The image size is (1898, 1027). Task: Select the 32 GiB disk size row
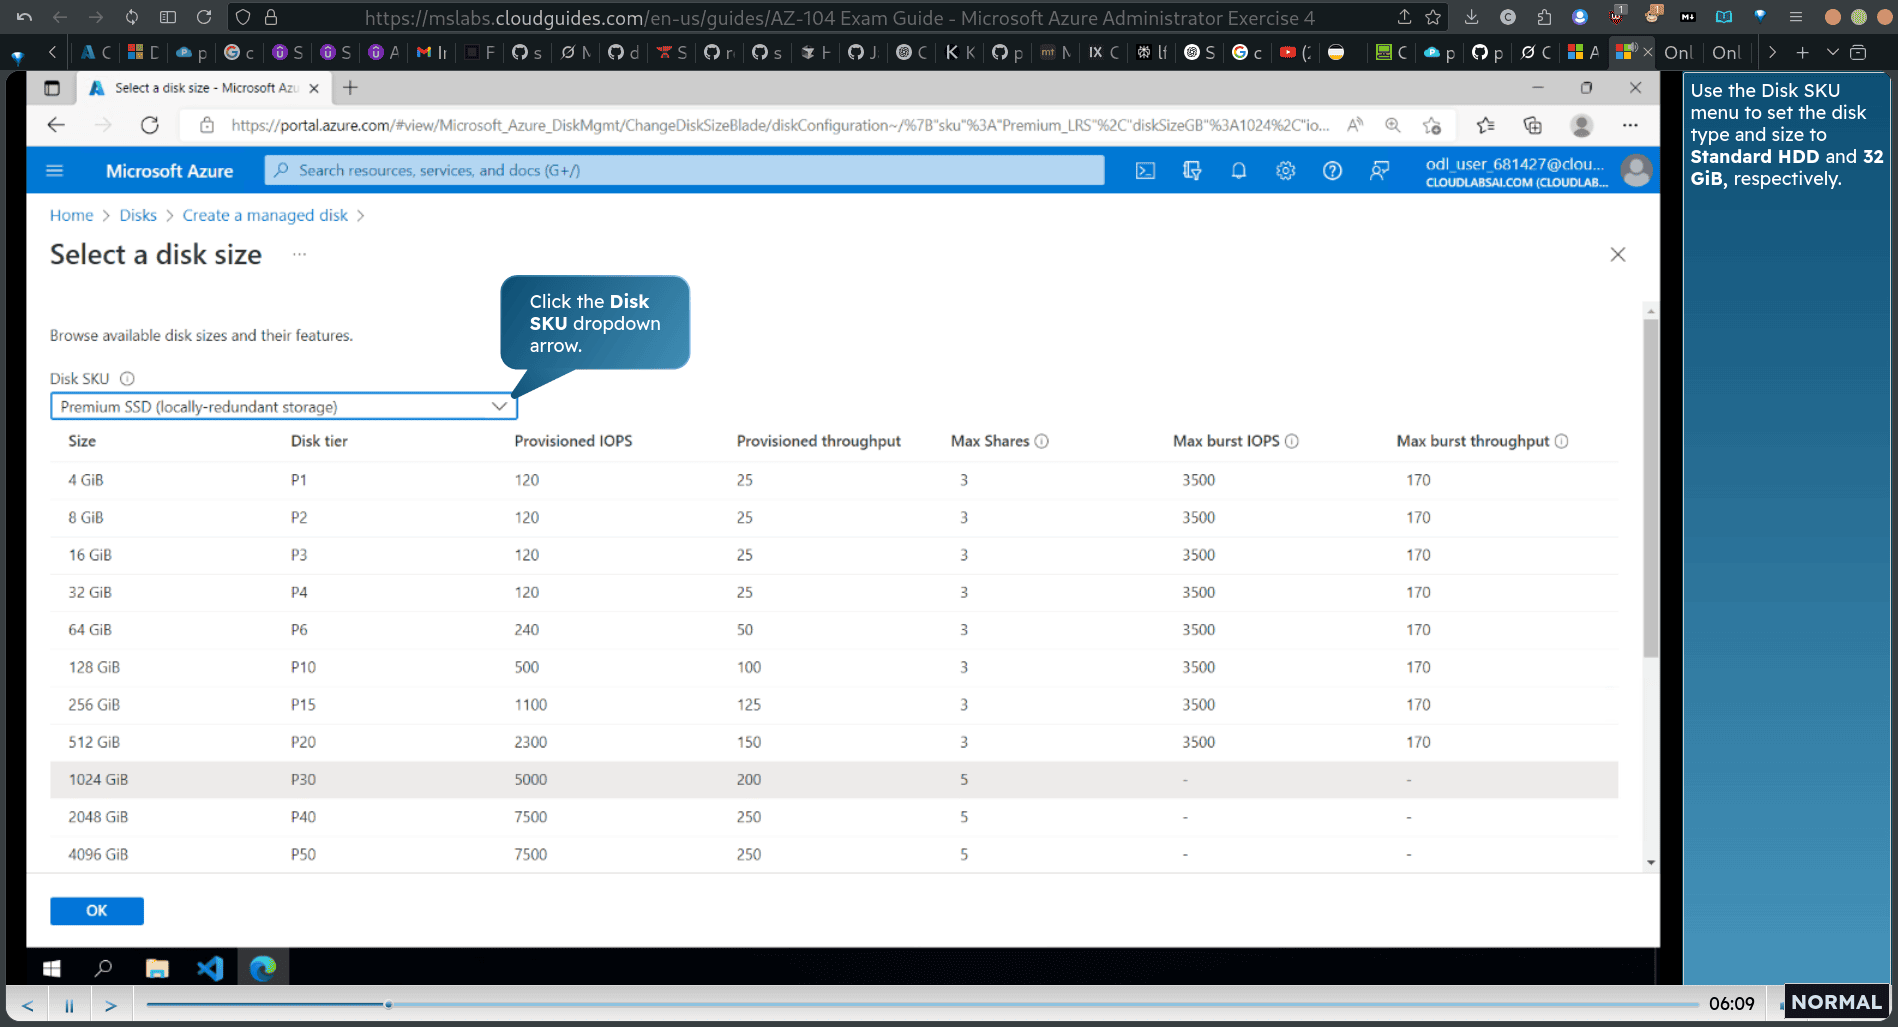pos(834,593)
